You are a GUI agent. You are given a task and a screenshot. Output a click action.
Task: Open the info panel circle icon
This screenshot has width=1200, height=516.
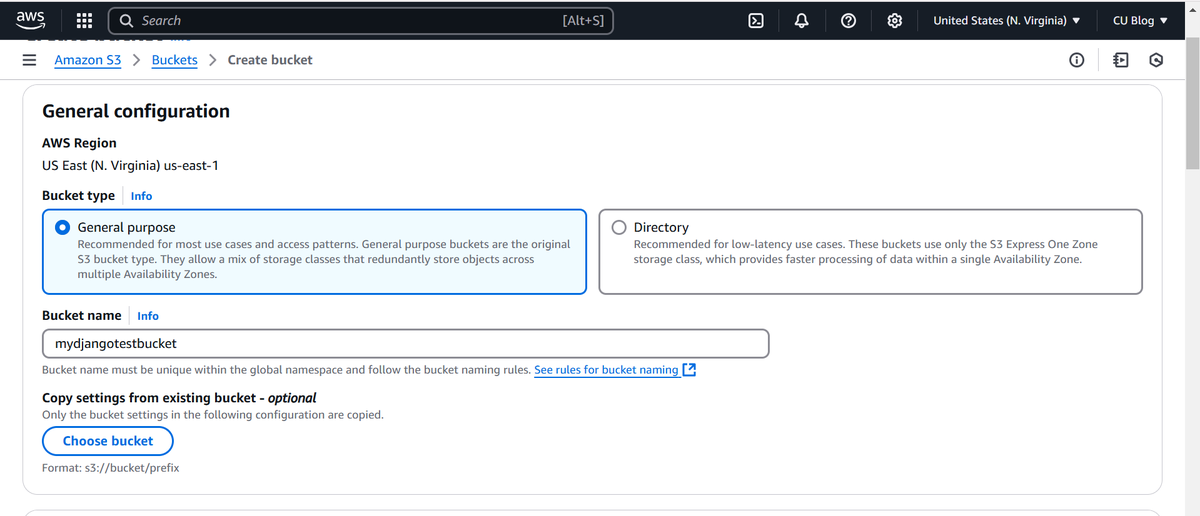(x=1076, y=60)
